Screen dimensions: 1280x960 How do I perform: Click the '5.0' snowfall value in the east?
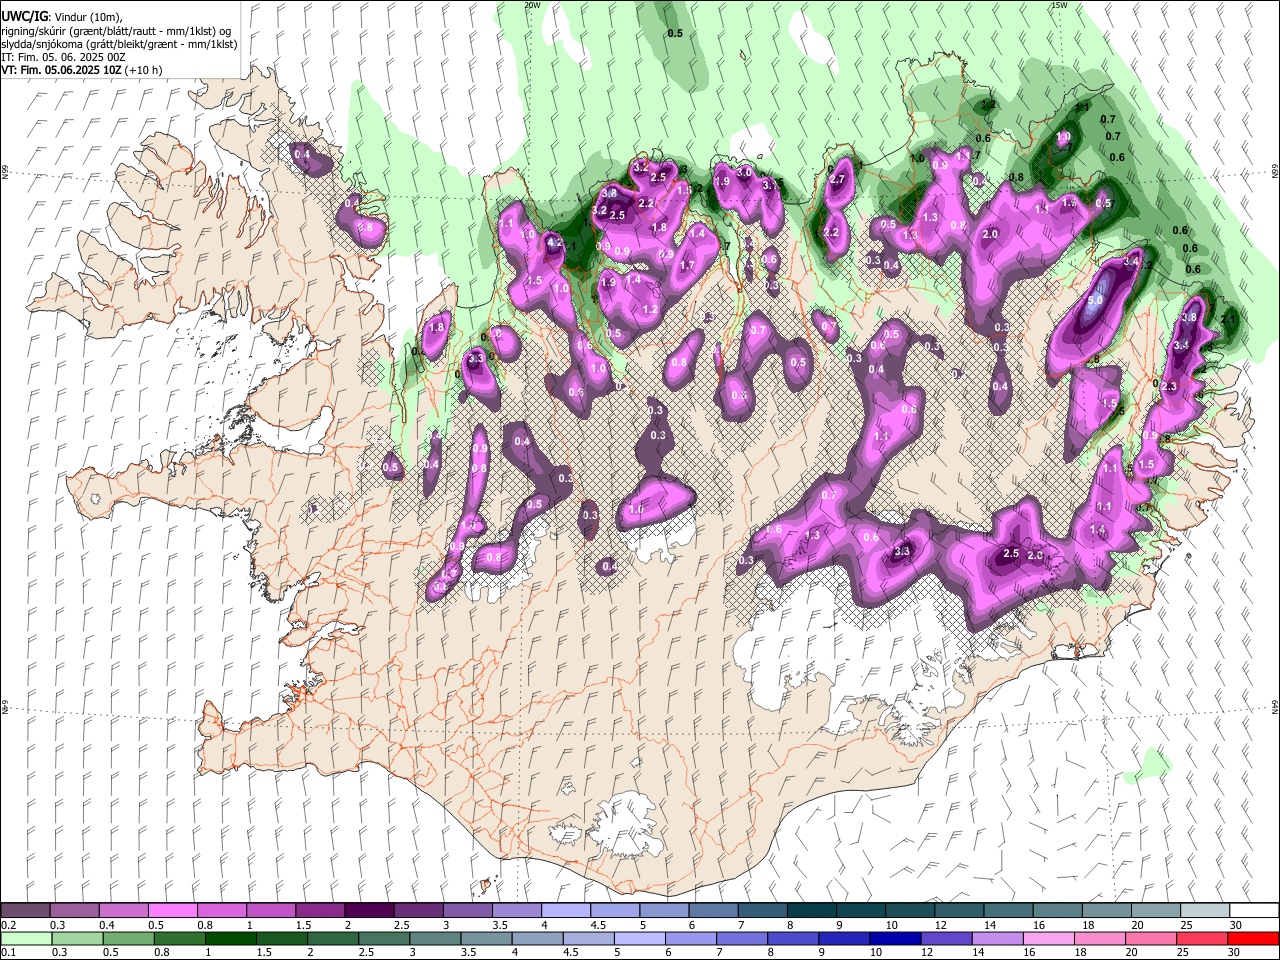coord(1095,300)
